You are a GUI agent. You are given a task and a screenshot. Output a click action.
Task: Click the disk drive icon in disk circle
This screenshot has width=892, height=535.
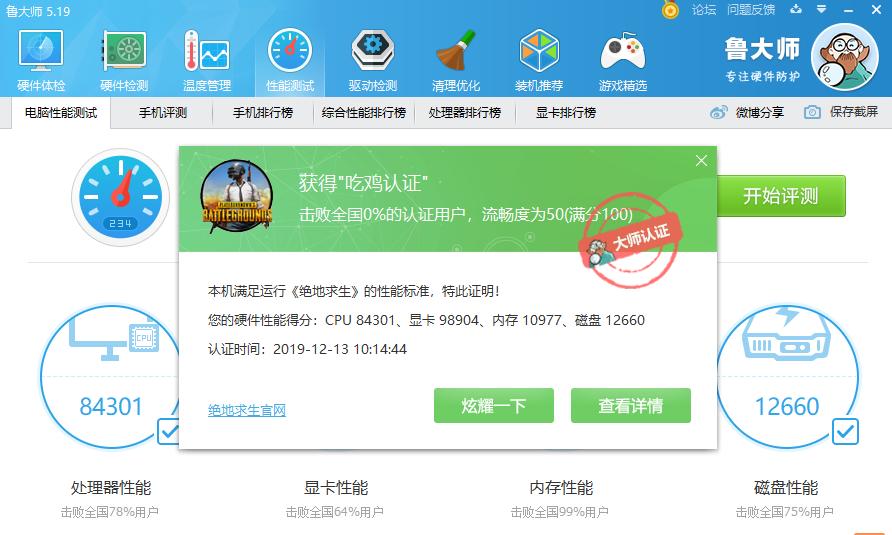tap(786, 334)
